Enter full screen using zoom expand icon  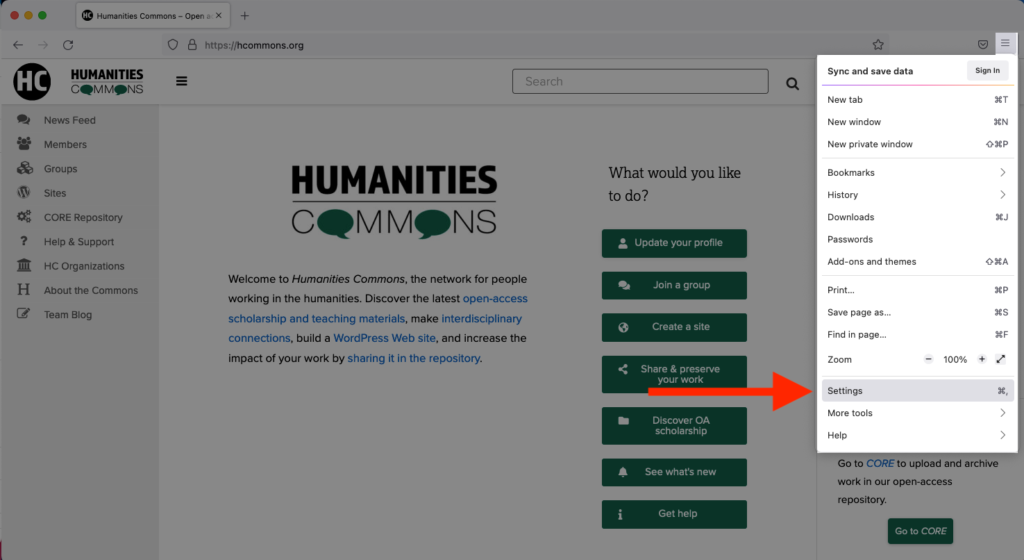click(1001, 359)
